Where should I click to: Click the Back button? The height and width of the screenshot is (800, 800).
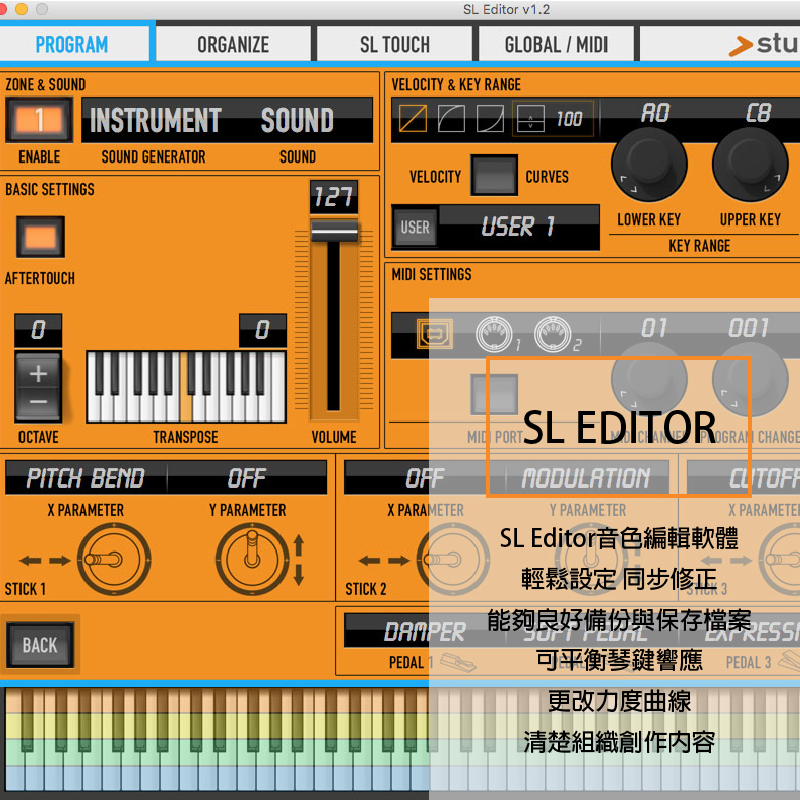click(x=40, y=646)
